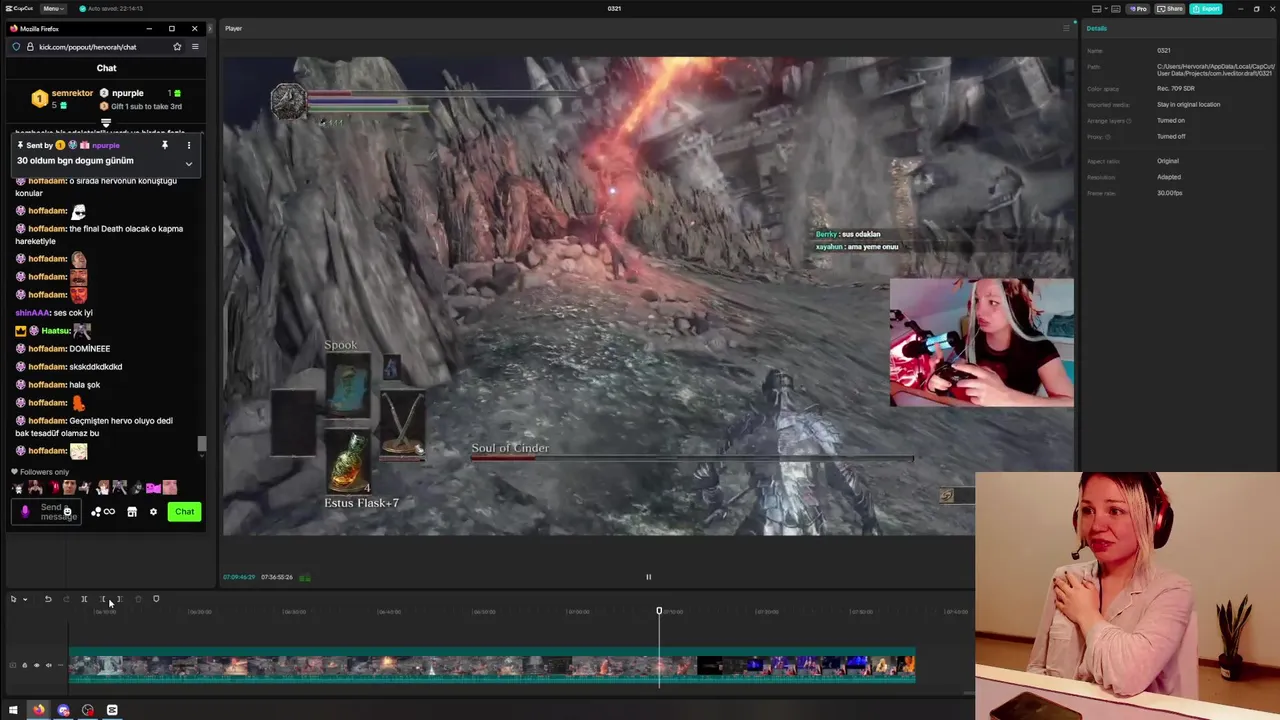
Task: Click the Arrange layers info icon
Action: [1129, 121]
